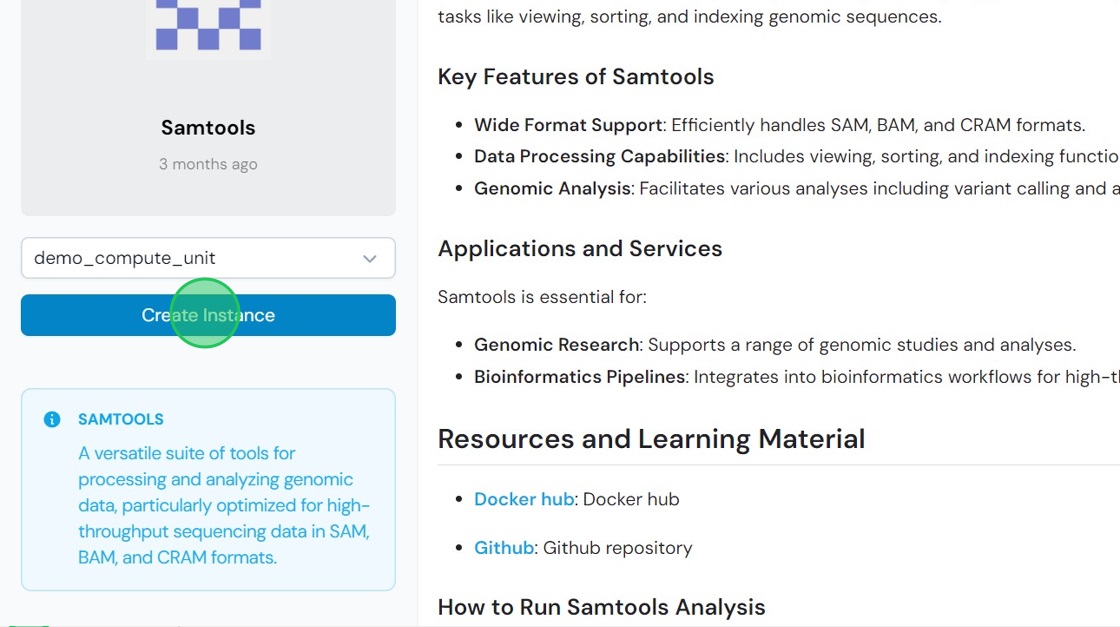
Task: Click the Samtools title under the logo
Action: 208,128
